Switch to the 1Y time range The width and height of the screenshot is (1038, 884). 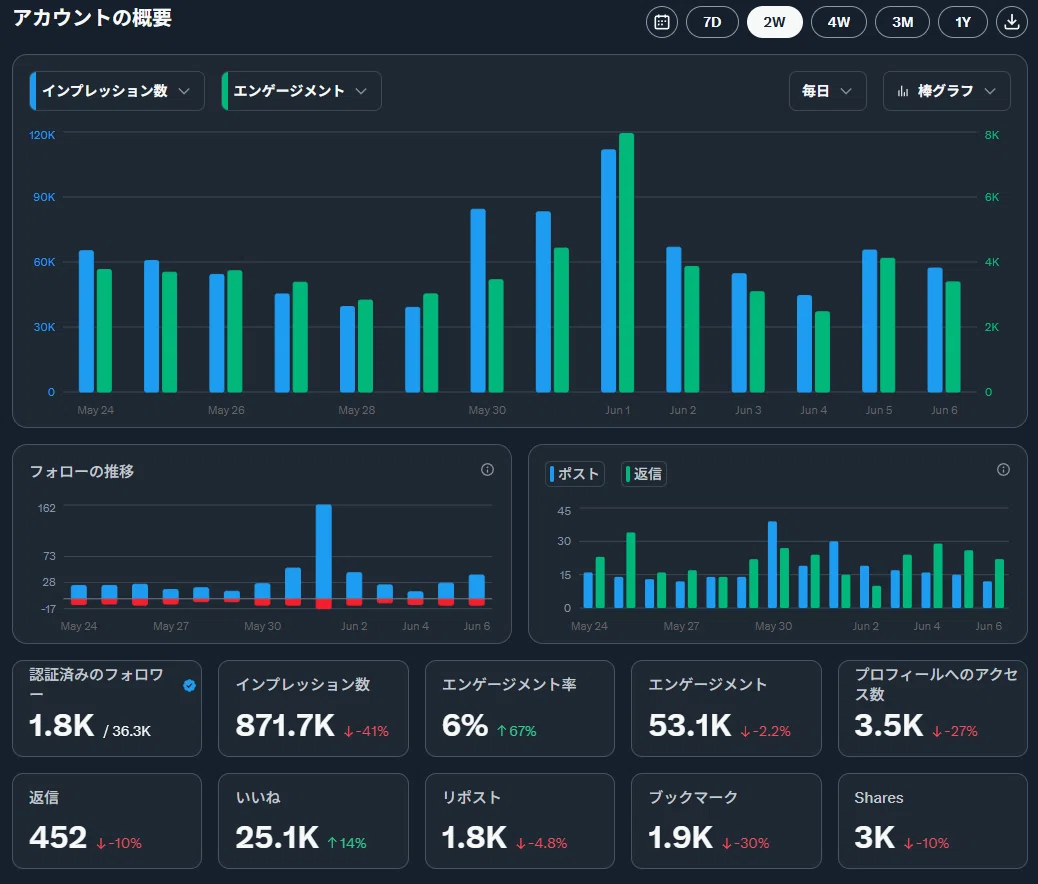coord(963,22)
